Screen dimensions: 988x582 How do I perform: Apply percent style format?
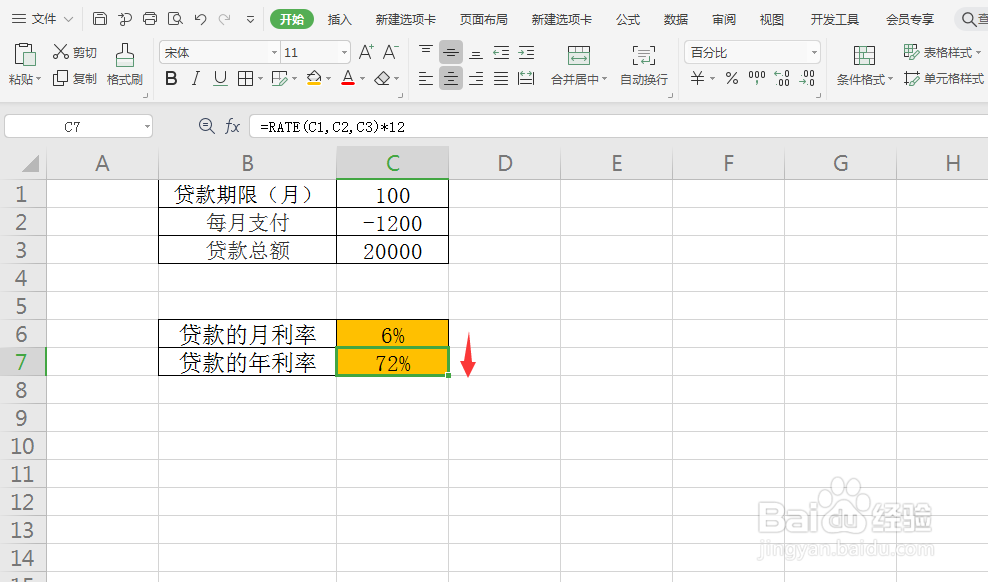(732, 79)
